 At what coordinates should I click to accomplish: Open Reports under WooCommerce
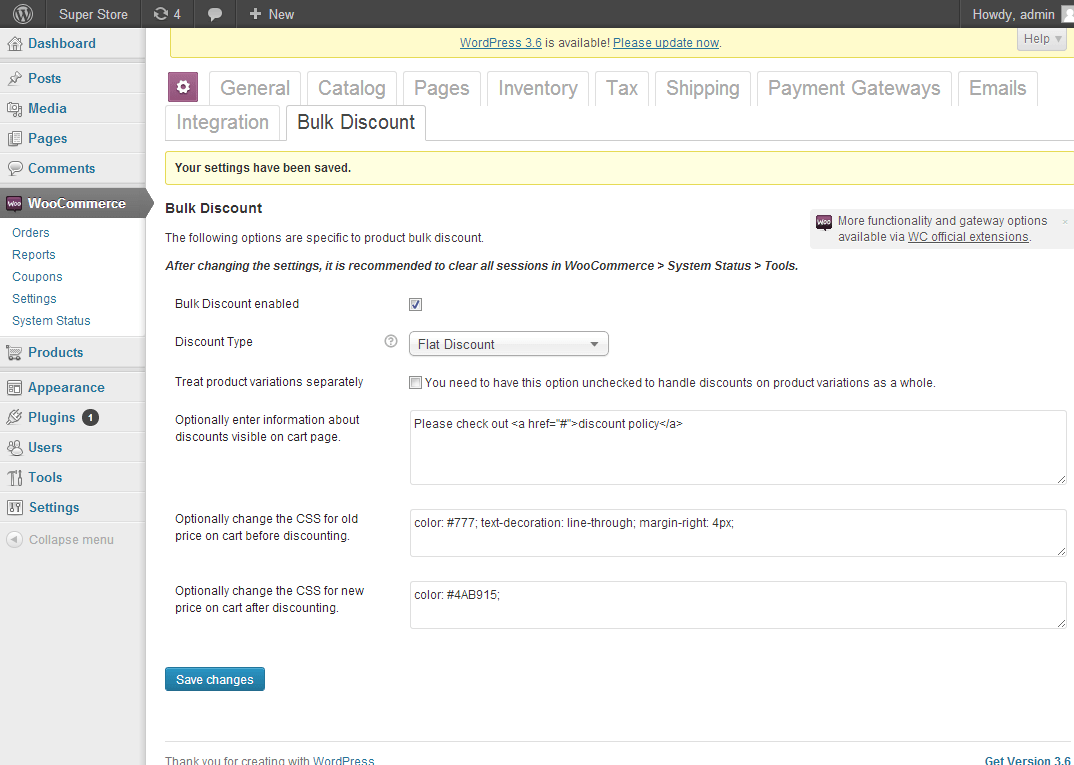(x=34, y=255)
